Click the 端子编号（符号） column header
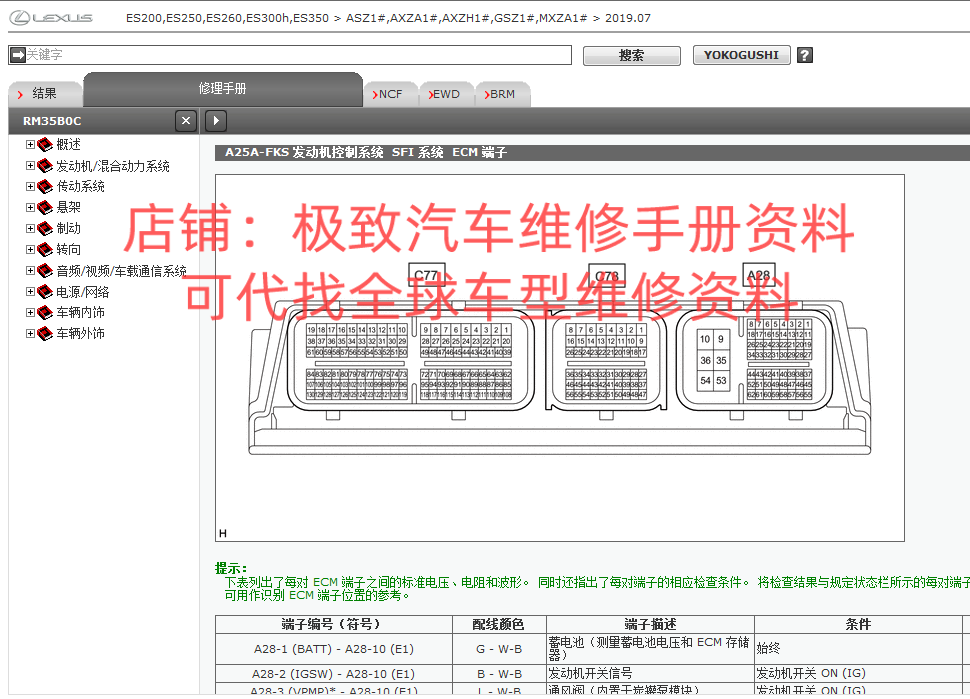Viewport: 970px width, 699px height. tap(334, 624)
